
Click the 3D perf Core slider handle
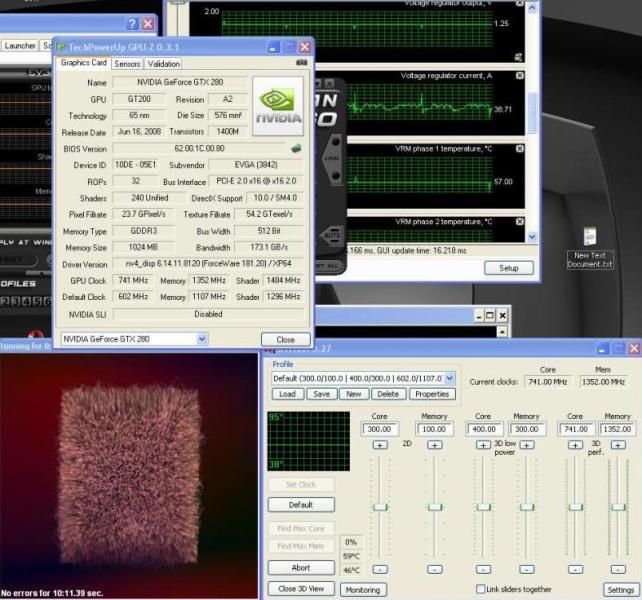(x=575, y=507)
